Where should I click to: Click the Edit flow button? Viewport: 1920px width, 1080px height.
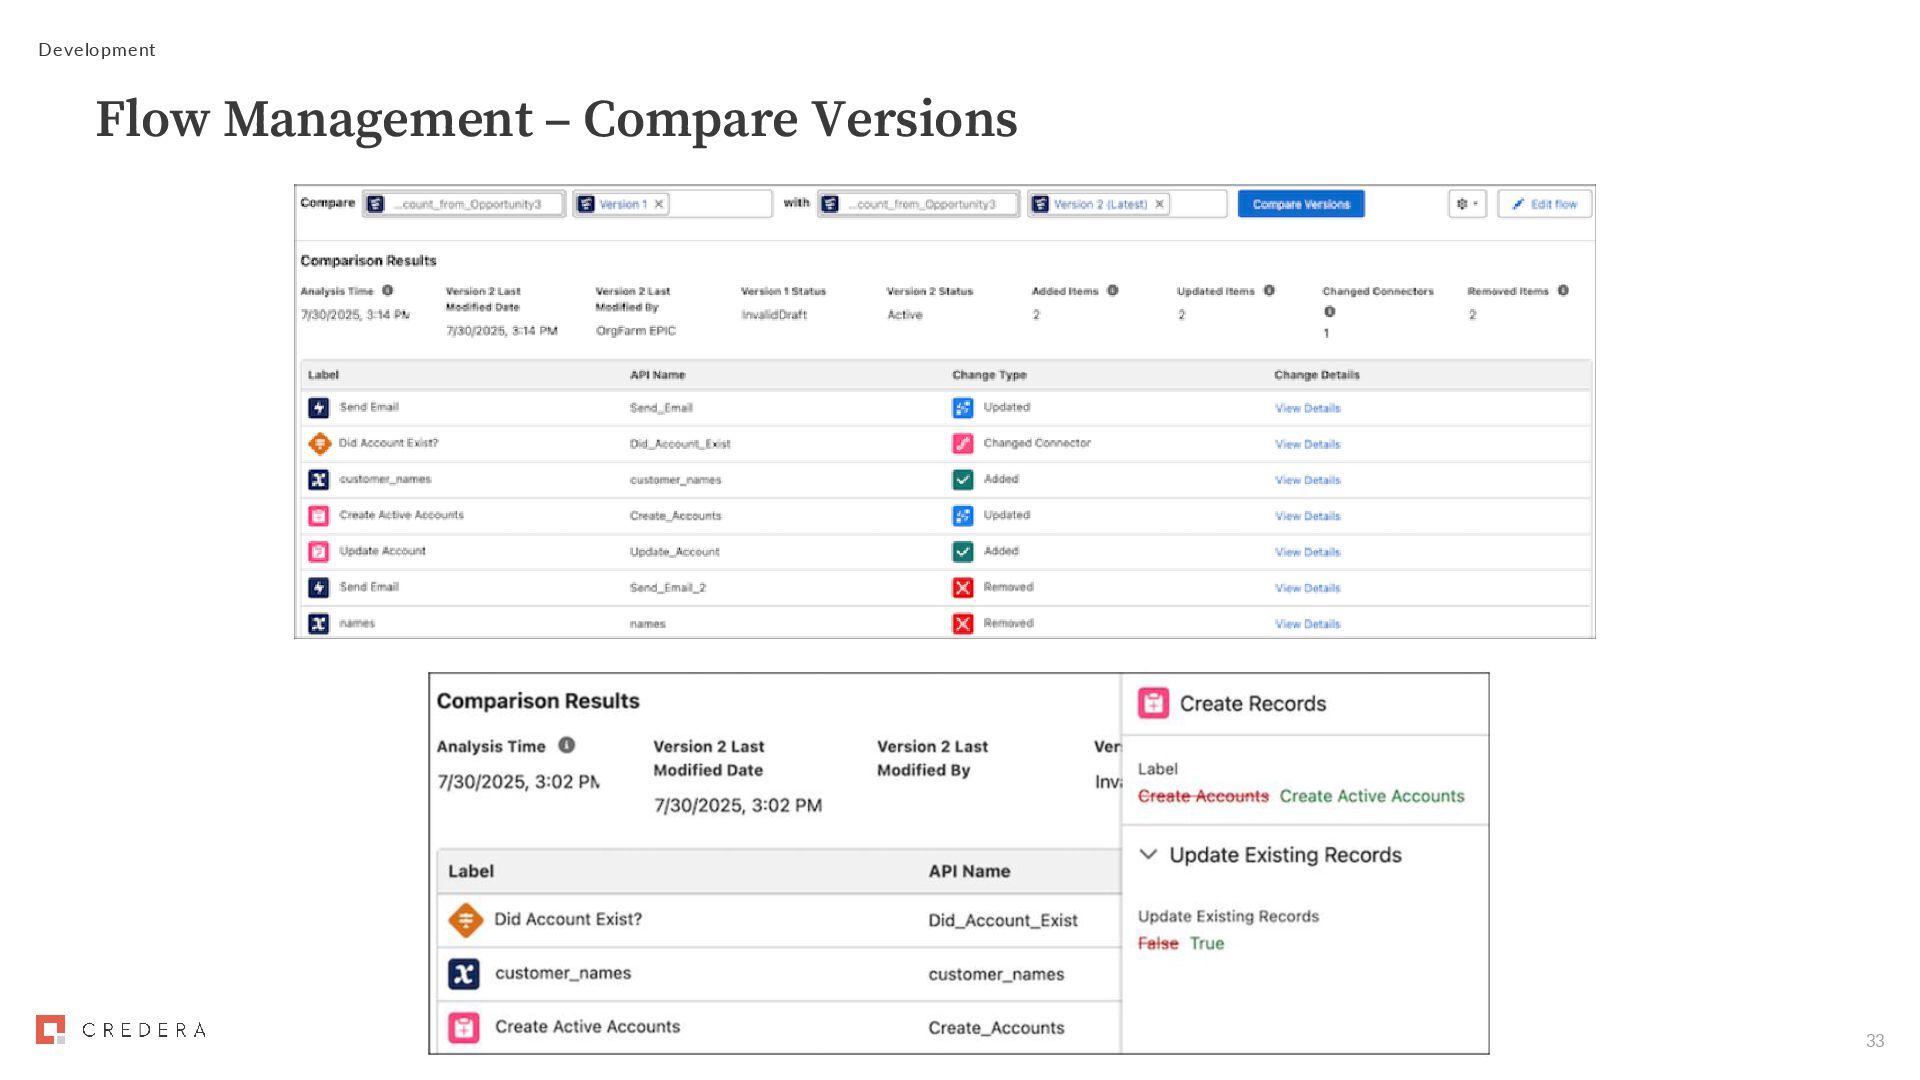[1544, 204]
